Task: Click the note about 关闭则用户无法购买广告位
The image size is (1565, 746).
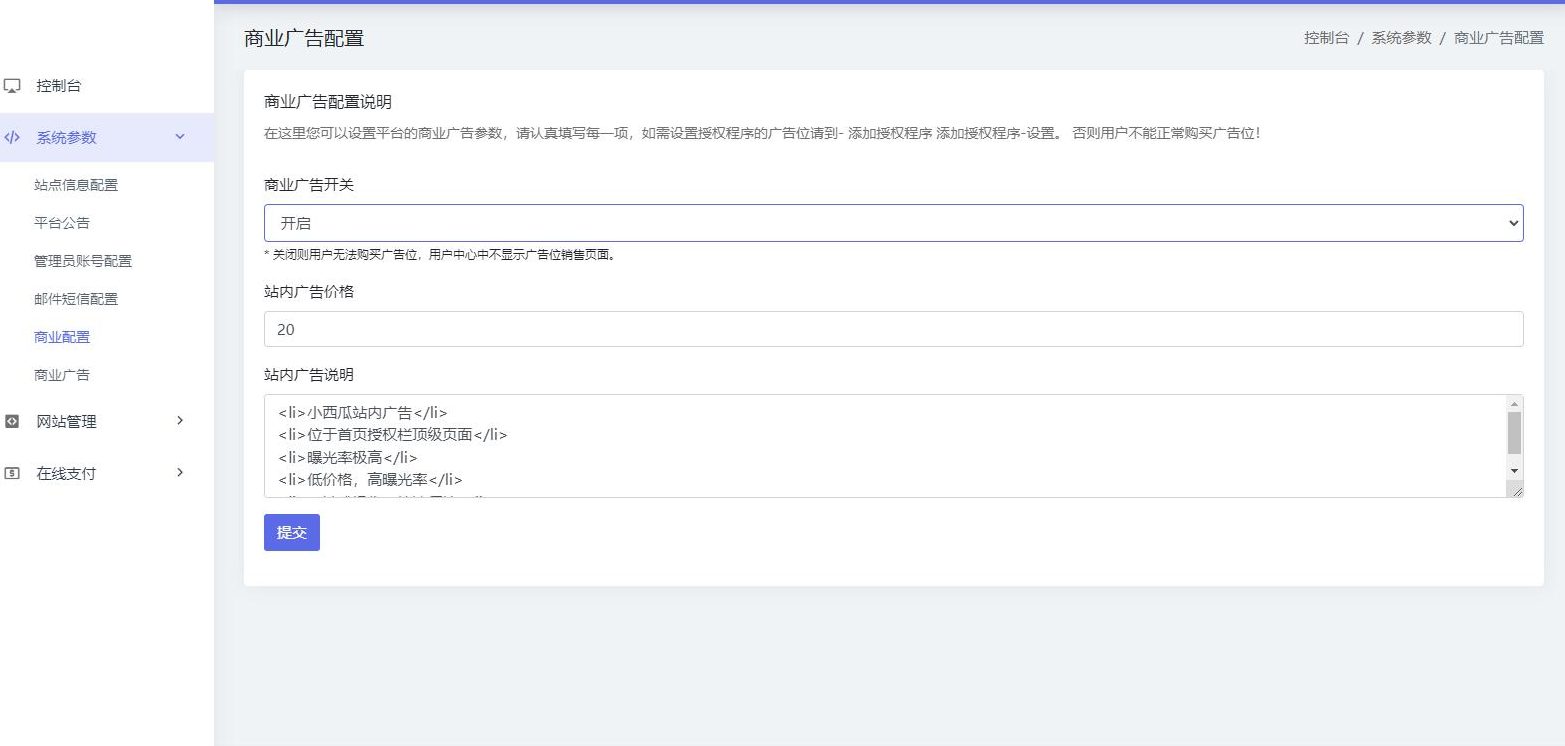Action: (440, 255)
